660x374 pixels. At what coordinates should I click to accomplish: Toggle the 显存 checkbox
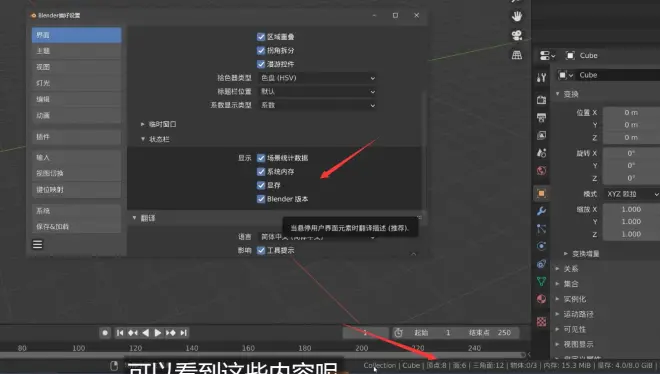tap(261, 185)
